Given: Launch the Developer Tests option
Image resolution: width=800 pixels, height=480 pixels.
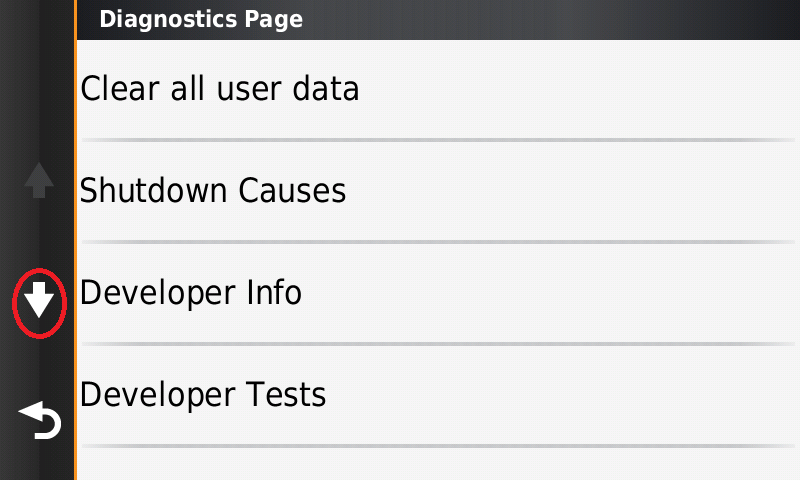Looking at the screenshot, I should tap(438, 395).
